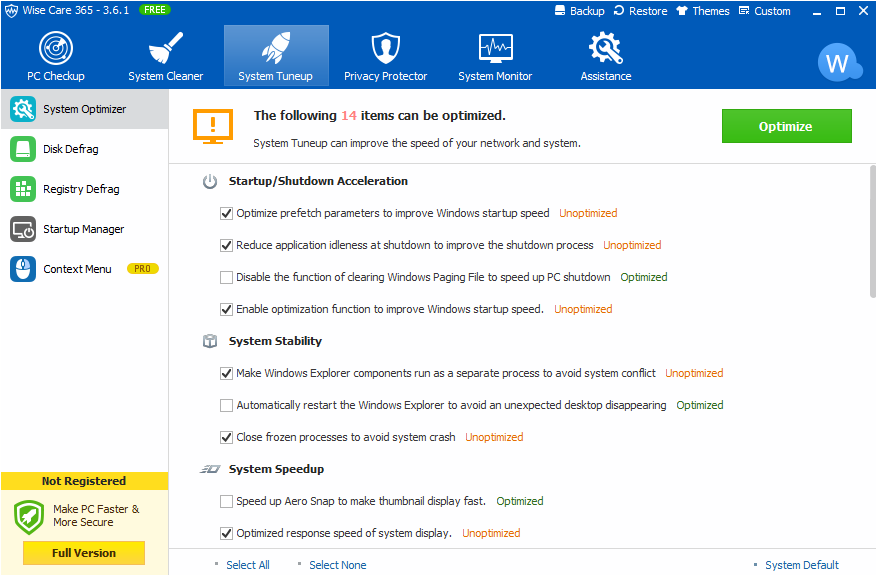The height and width of the screenshot is (576, 877).
Task: Check Speed up Aero Snap checkbox
Action: click(x=227, y=501)
